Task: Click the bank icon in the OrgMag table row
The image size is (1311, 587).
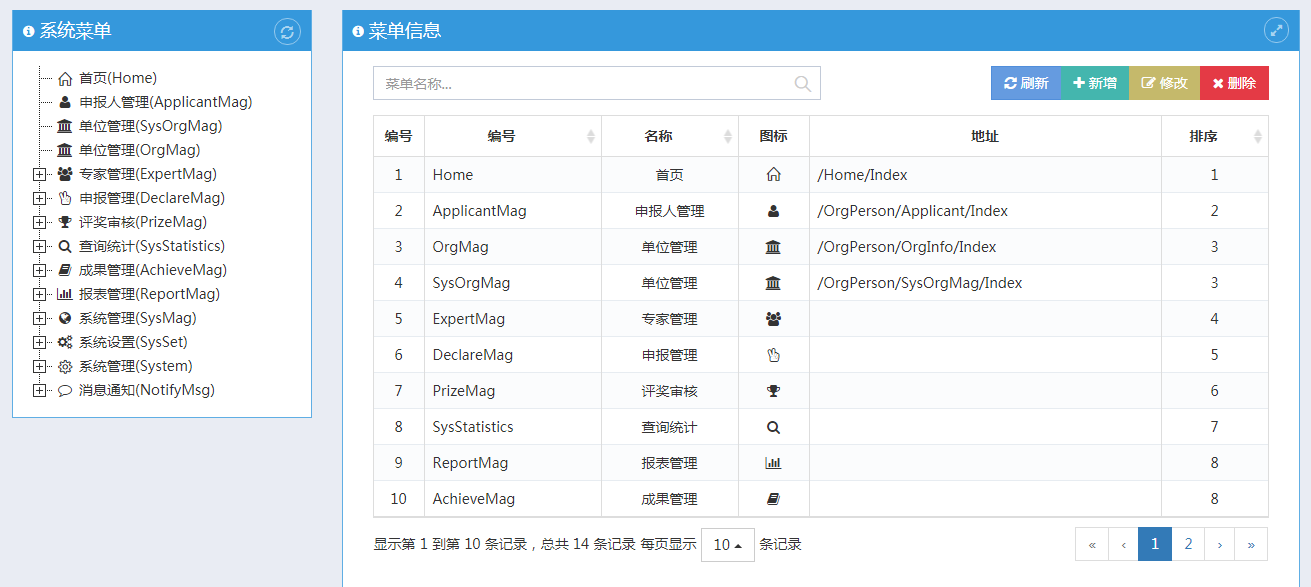Action: click(x=773, y=247)
